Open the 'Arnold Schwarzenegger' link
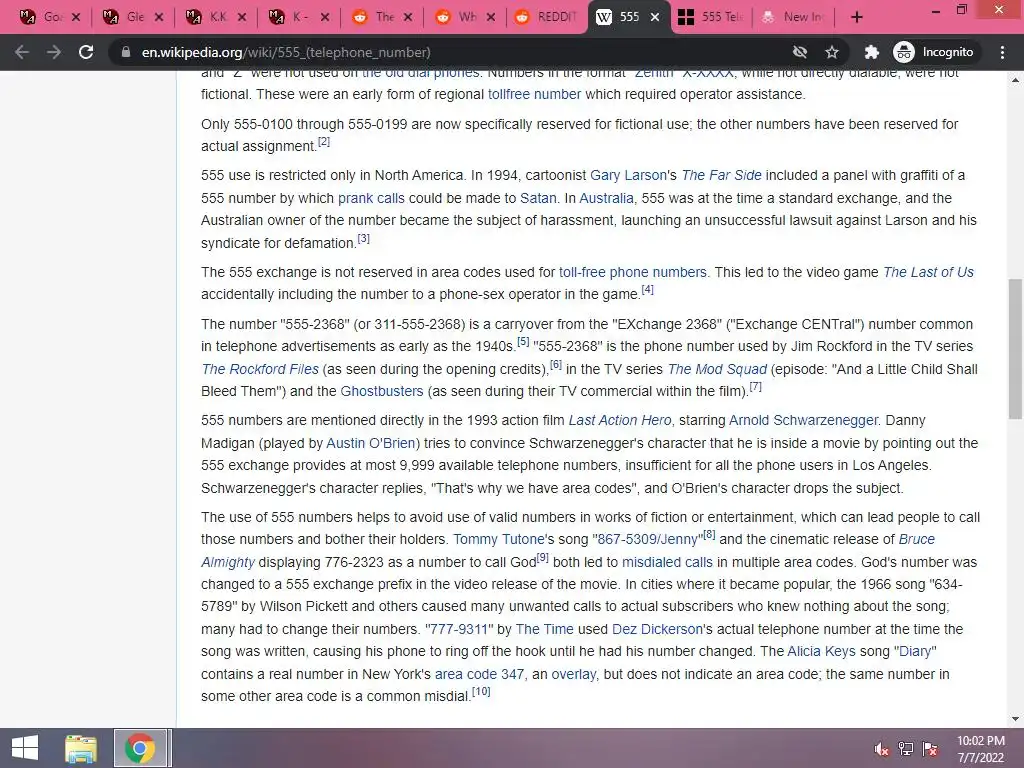 click(x=804, y=421)
